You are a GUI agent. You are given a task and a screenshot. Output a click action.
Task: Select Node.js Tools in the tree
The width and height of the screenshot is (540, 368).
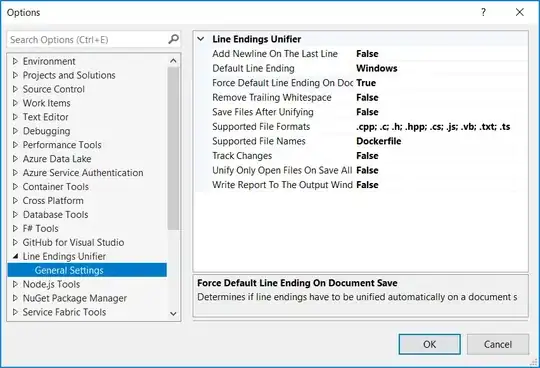51,284
